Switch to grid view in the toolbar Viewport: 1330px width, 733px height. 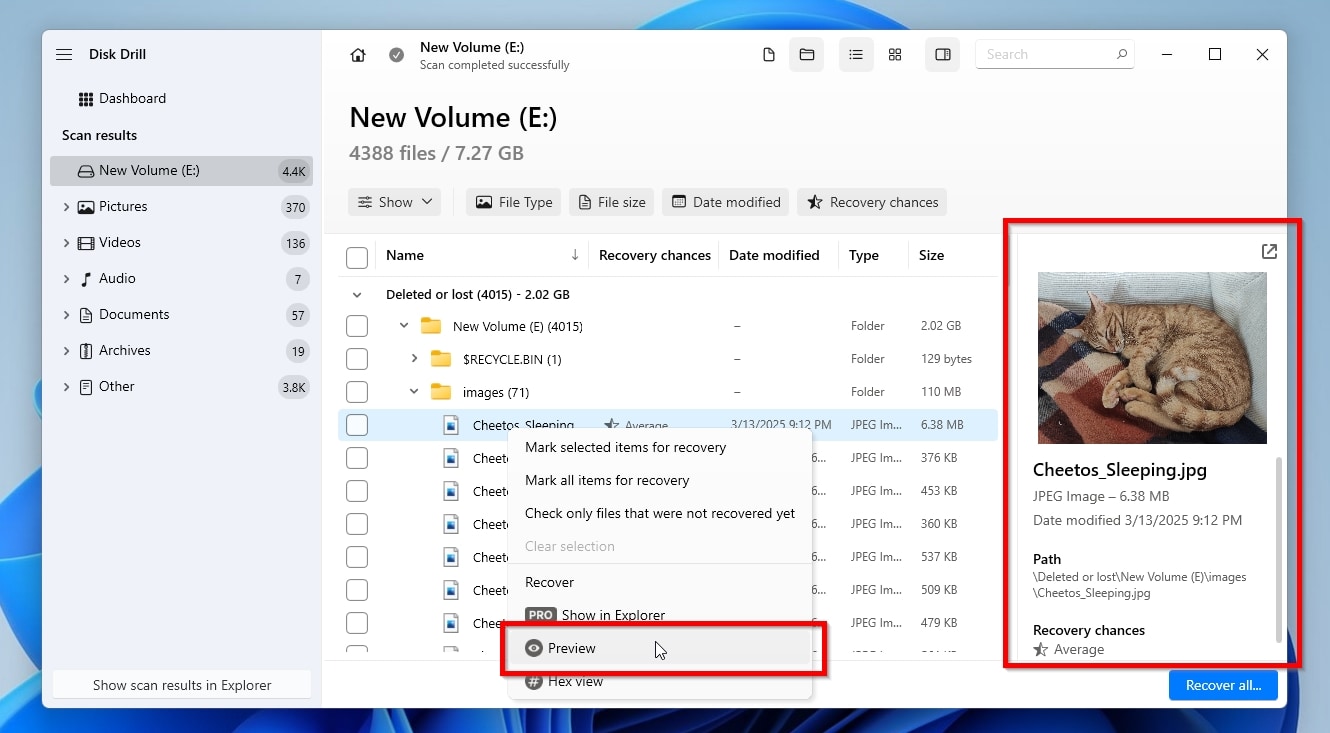[895, 55]
